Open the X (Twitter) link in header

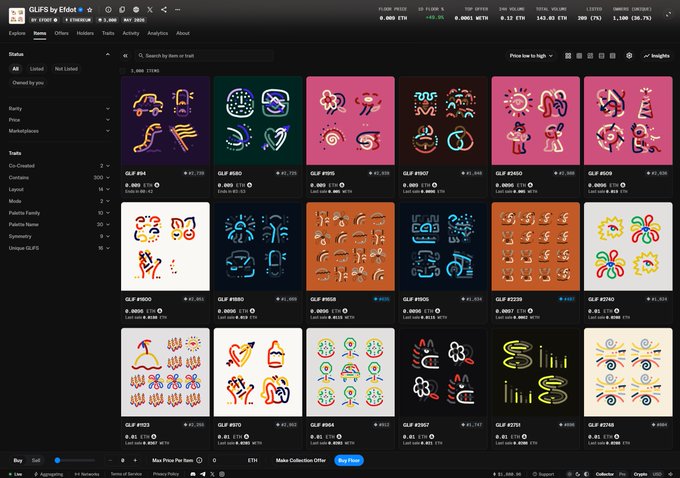(150, 10)
